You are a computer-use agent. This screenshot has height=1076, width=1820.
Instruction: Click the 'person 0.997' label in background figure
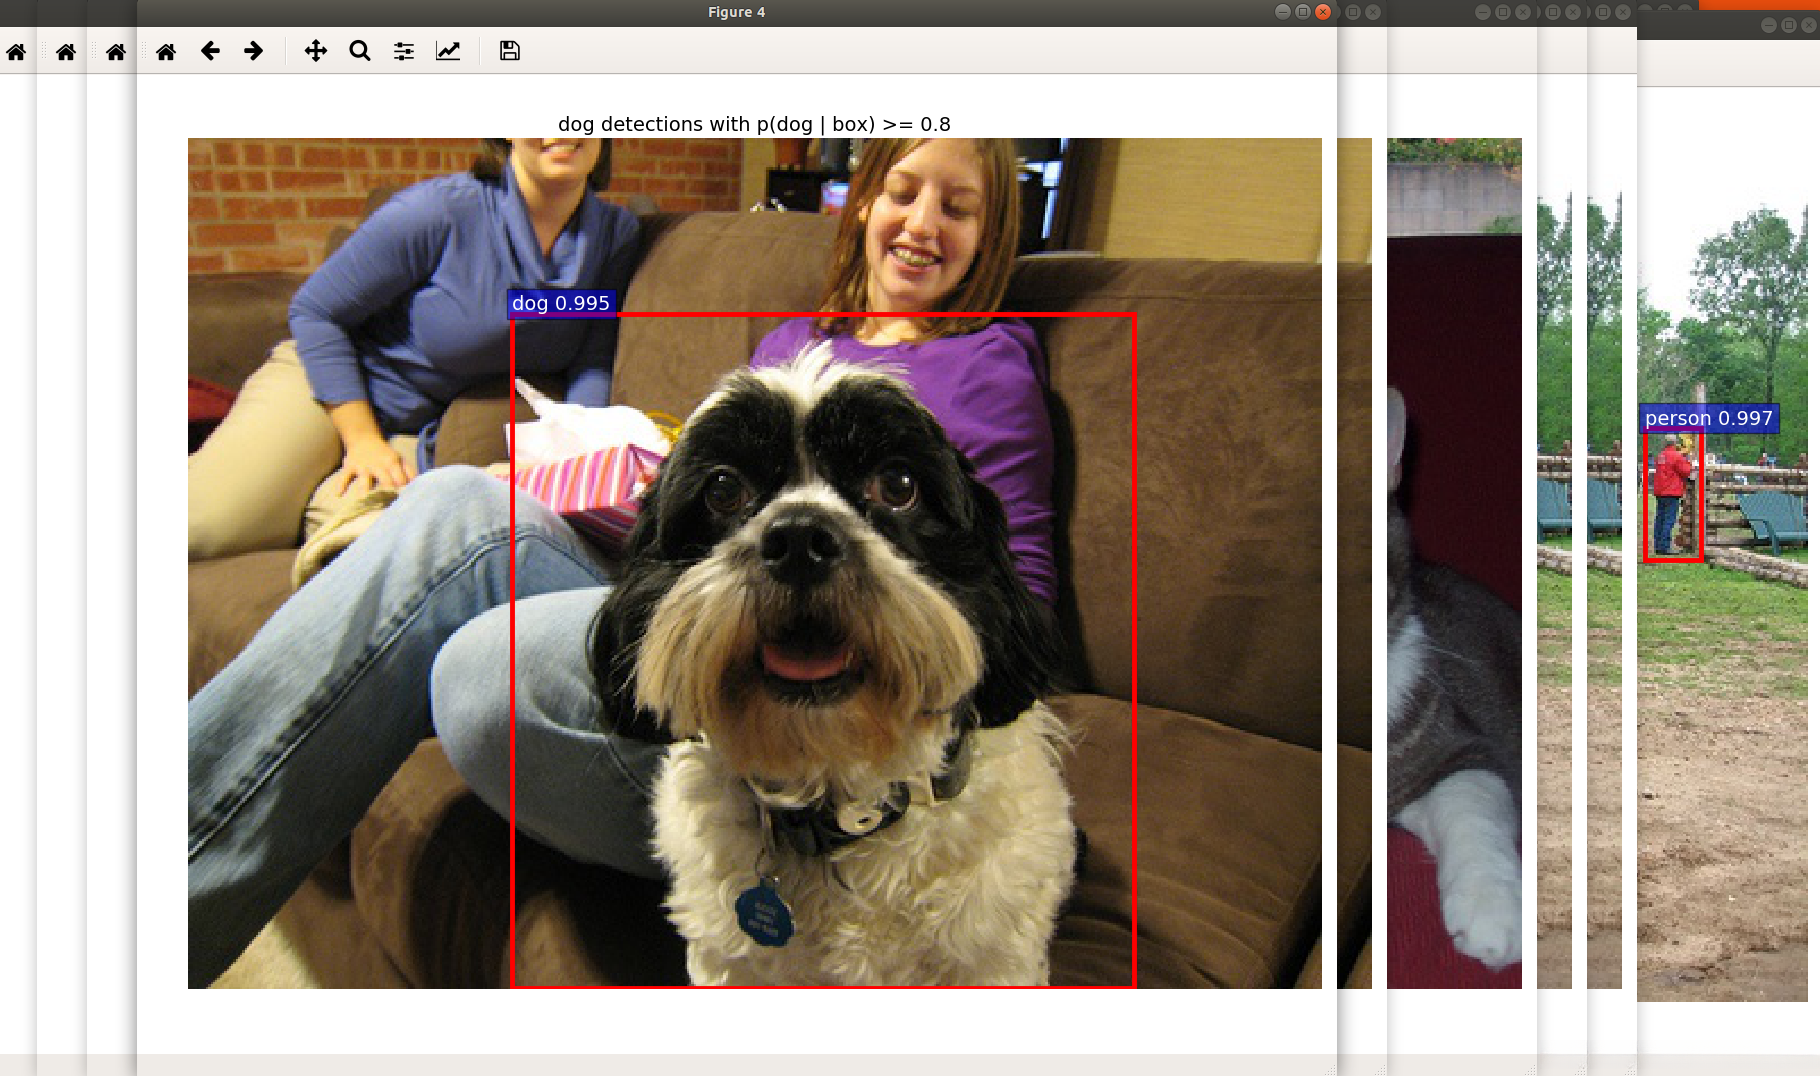tap(1709, 418)
